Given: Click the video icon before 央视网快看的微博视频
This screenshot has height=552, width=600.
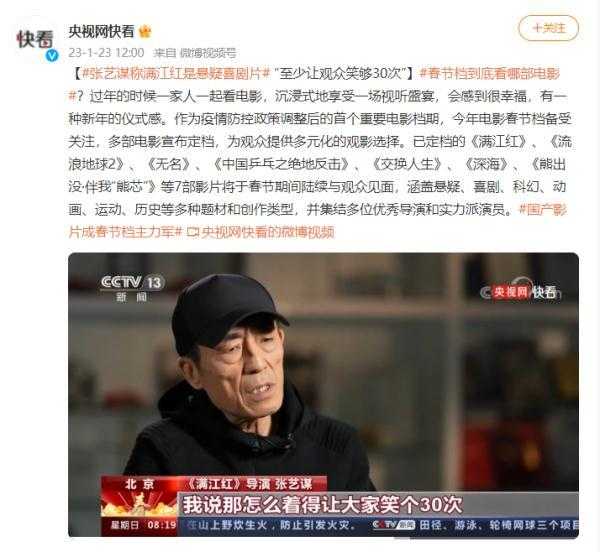Looking at the screenshot, I should (x=193, y=232).
